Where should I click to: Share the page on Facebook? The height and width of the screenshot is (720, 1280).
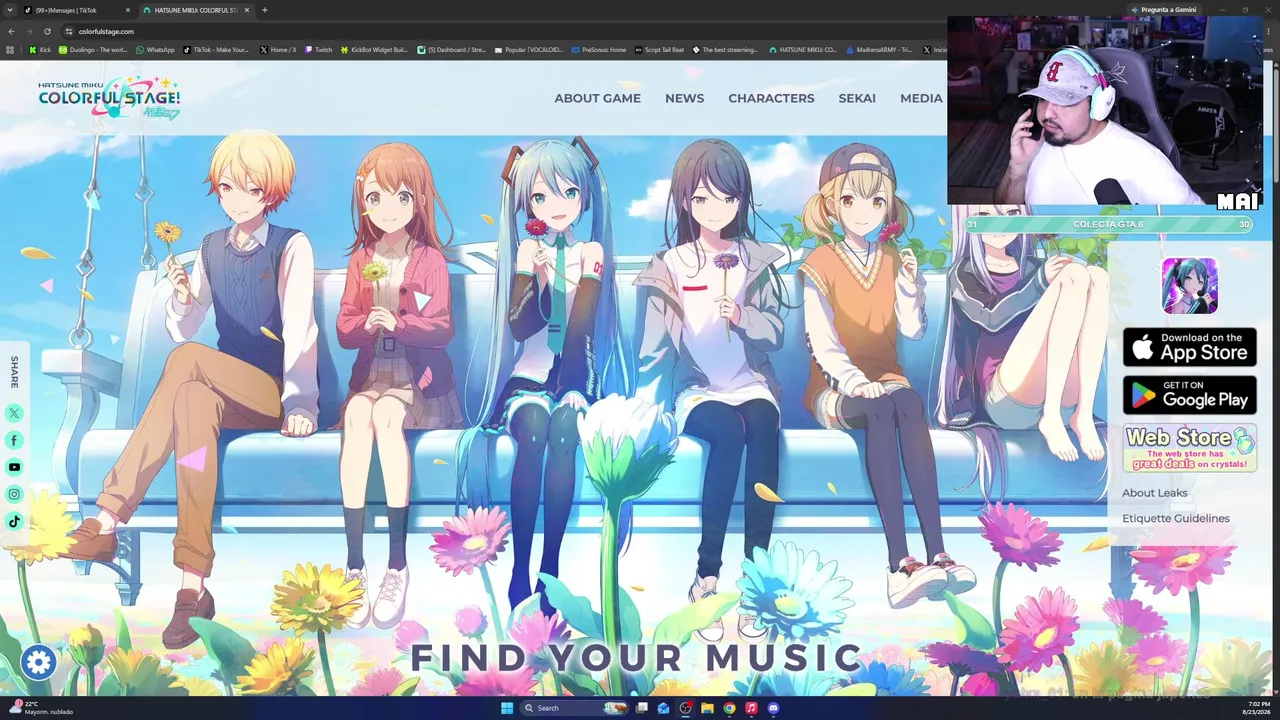pyautogui.click(x=14, y=440)
